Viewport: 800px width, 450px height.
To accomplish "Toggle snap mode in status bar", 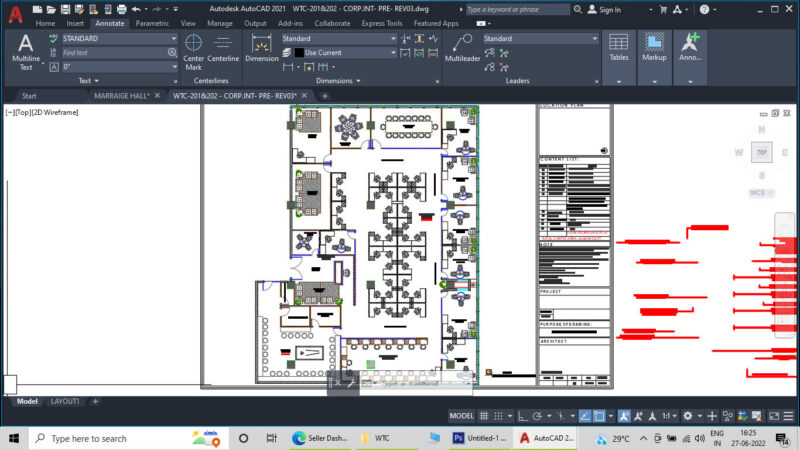I will [498, 416].
